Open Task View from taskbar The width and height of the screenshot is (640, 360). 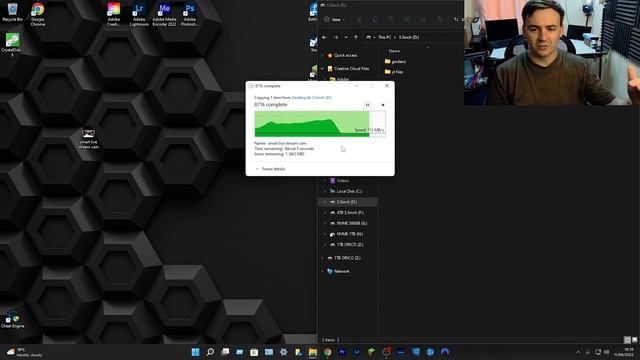click(x=225, y=352)
